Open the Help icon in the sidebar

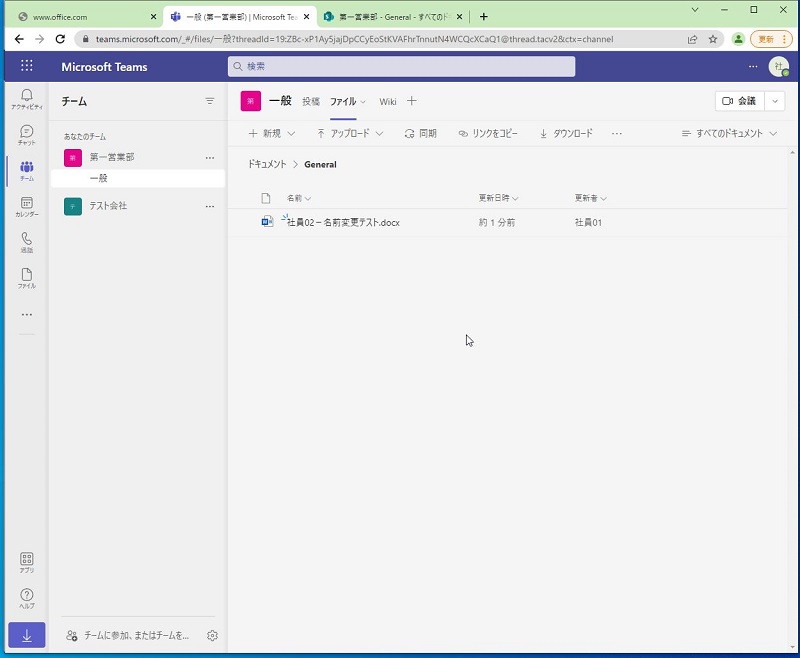pyautogui.click(x=27, y=598)
